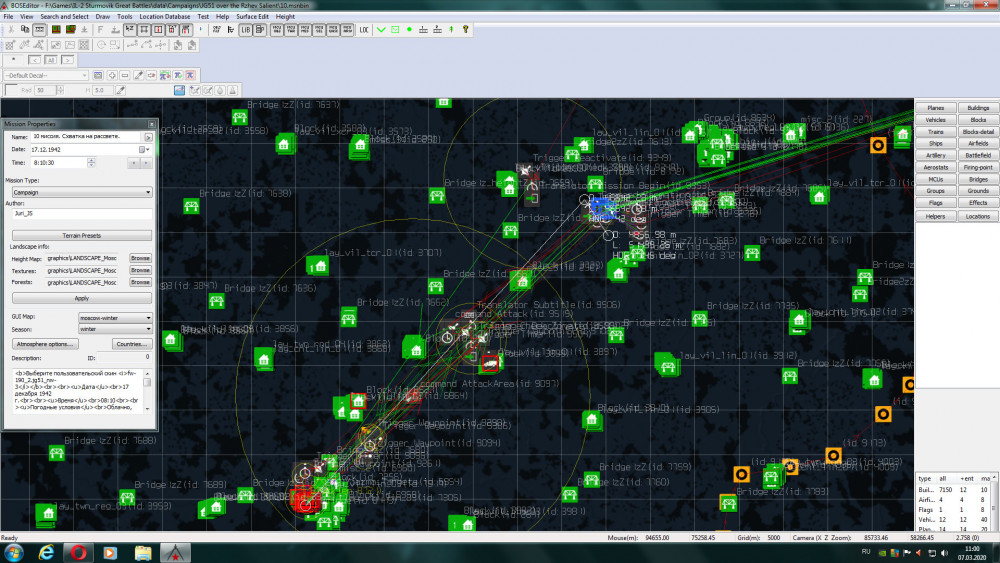This screenshot has height=563, width=1000.
Task: Toggle the BP toolbar button next to LIB
Action: [260, 29]
